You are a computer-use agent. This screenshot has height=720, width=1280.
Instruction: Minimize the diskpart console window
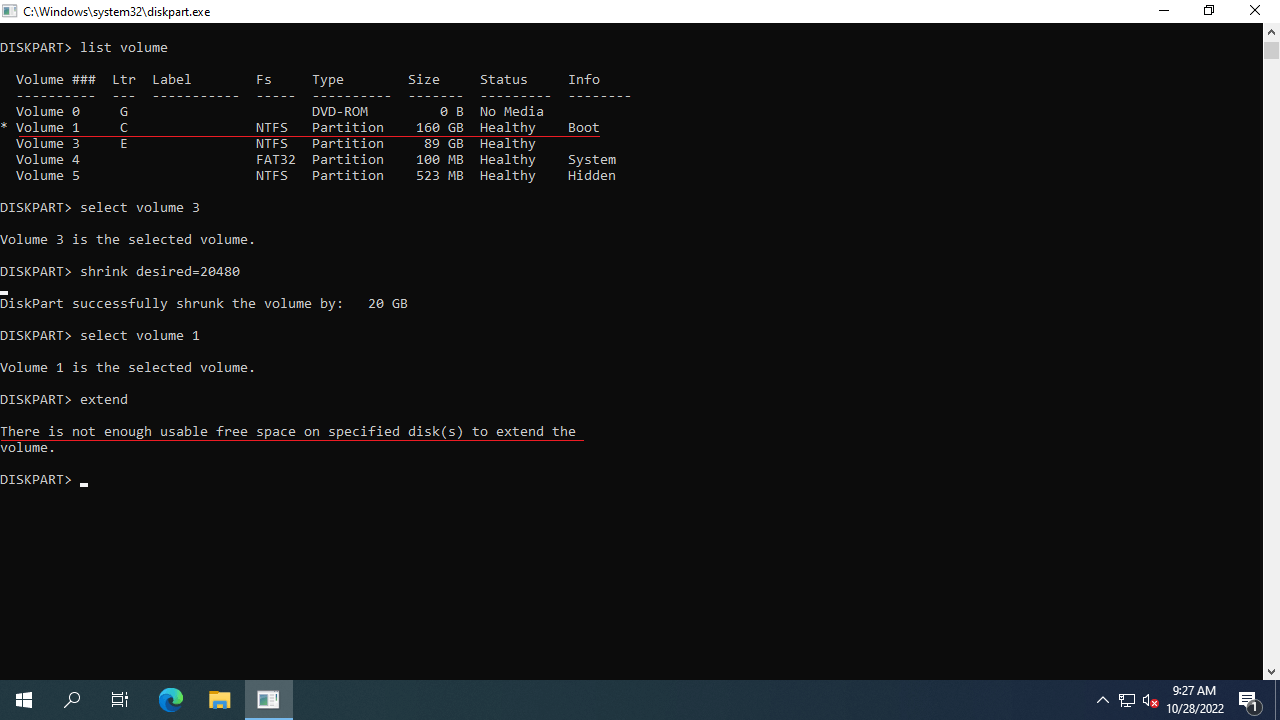(x=1163, y=11)
